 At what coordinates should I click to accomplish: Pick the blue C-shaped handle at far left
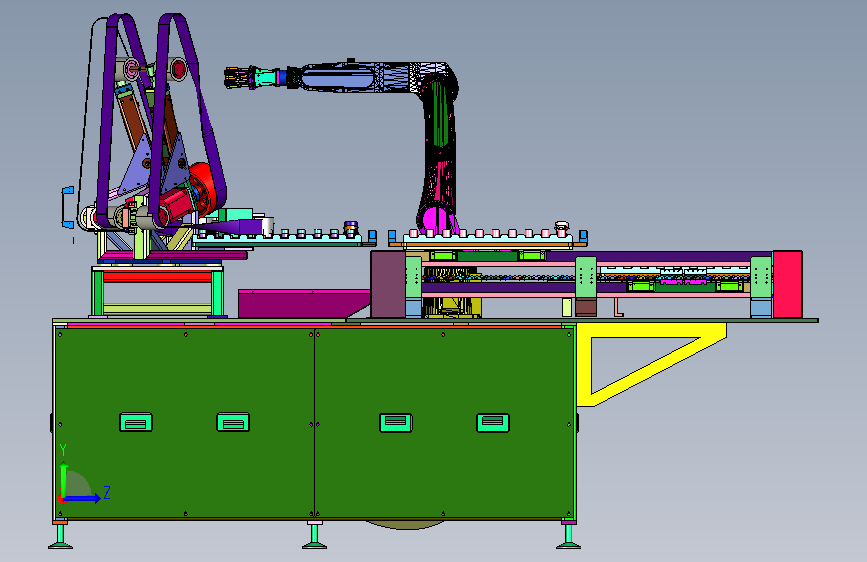(x=67, y=207)
